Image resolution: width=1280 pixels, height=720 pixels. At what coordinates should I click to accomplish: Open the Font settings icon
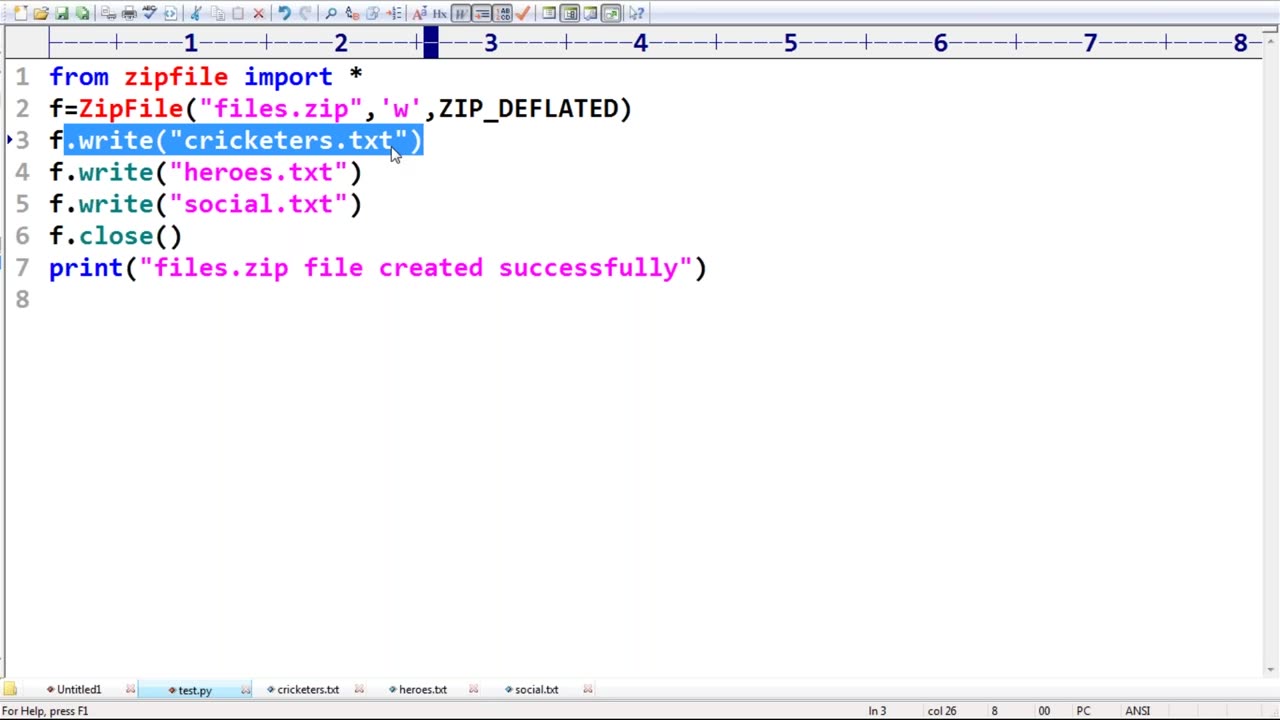419,13
